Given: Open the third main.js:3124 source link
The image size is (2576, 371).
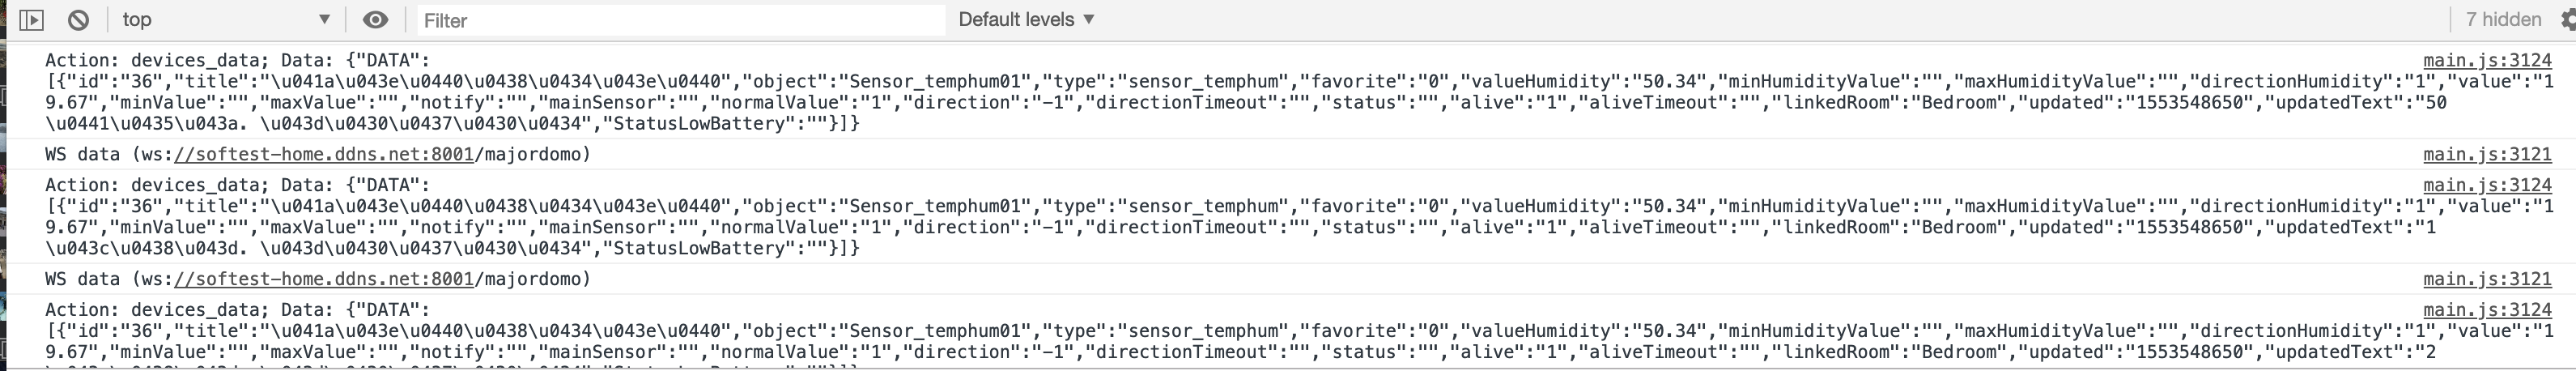Looking at the screenshot, I should (2487, 311).
